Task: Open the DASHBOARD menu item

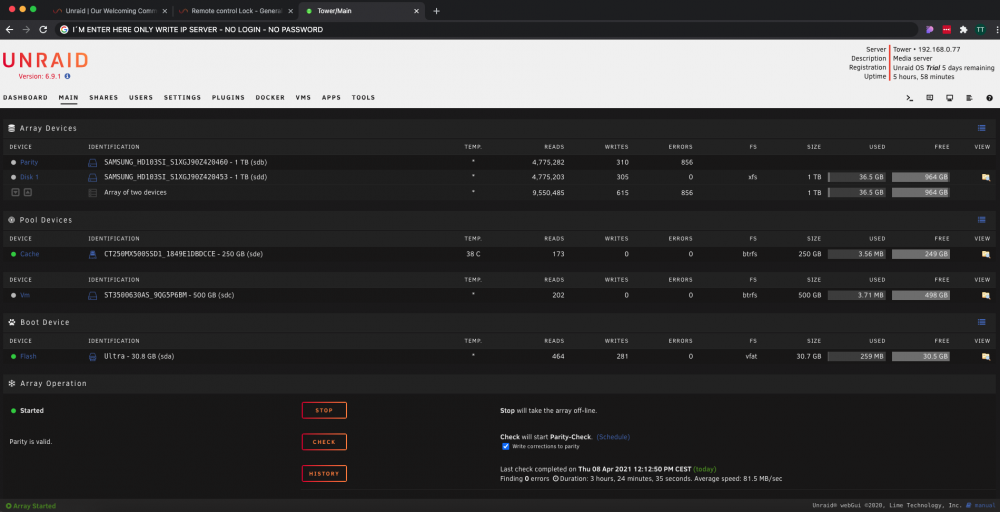Action: pos(26,98)
